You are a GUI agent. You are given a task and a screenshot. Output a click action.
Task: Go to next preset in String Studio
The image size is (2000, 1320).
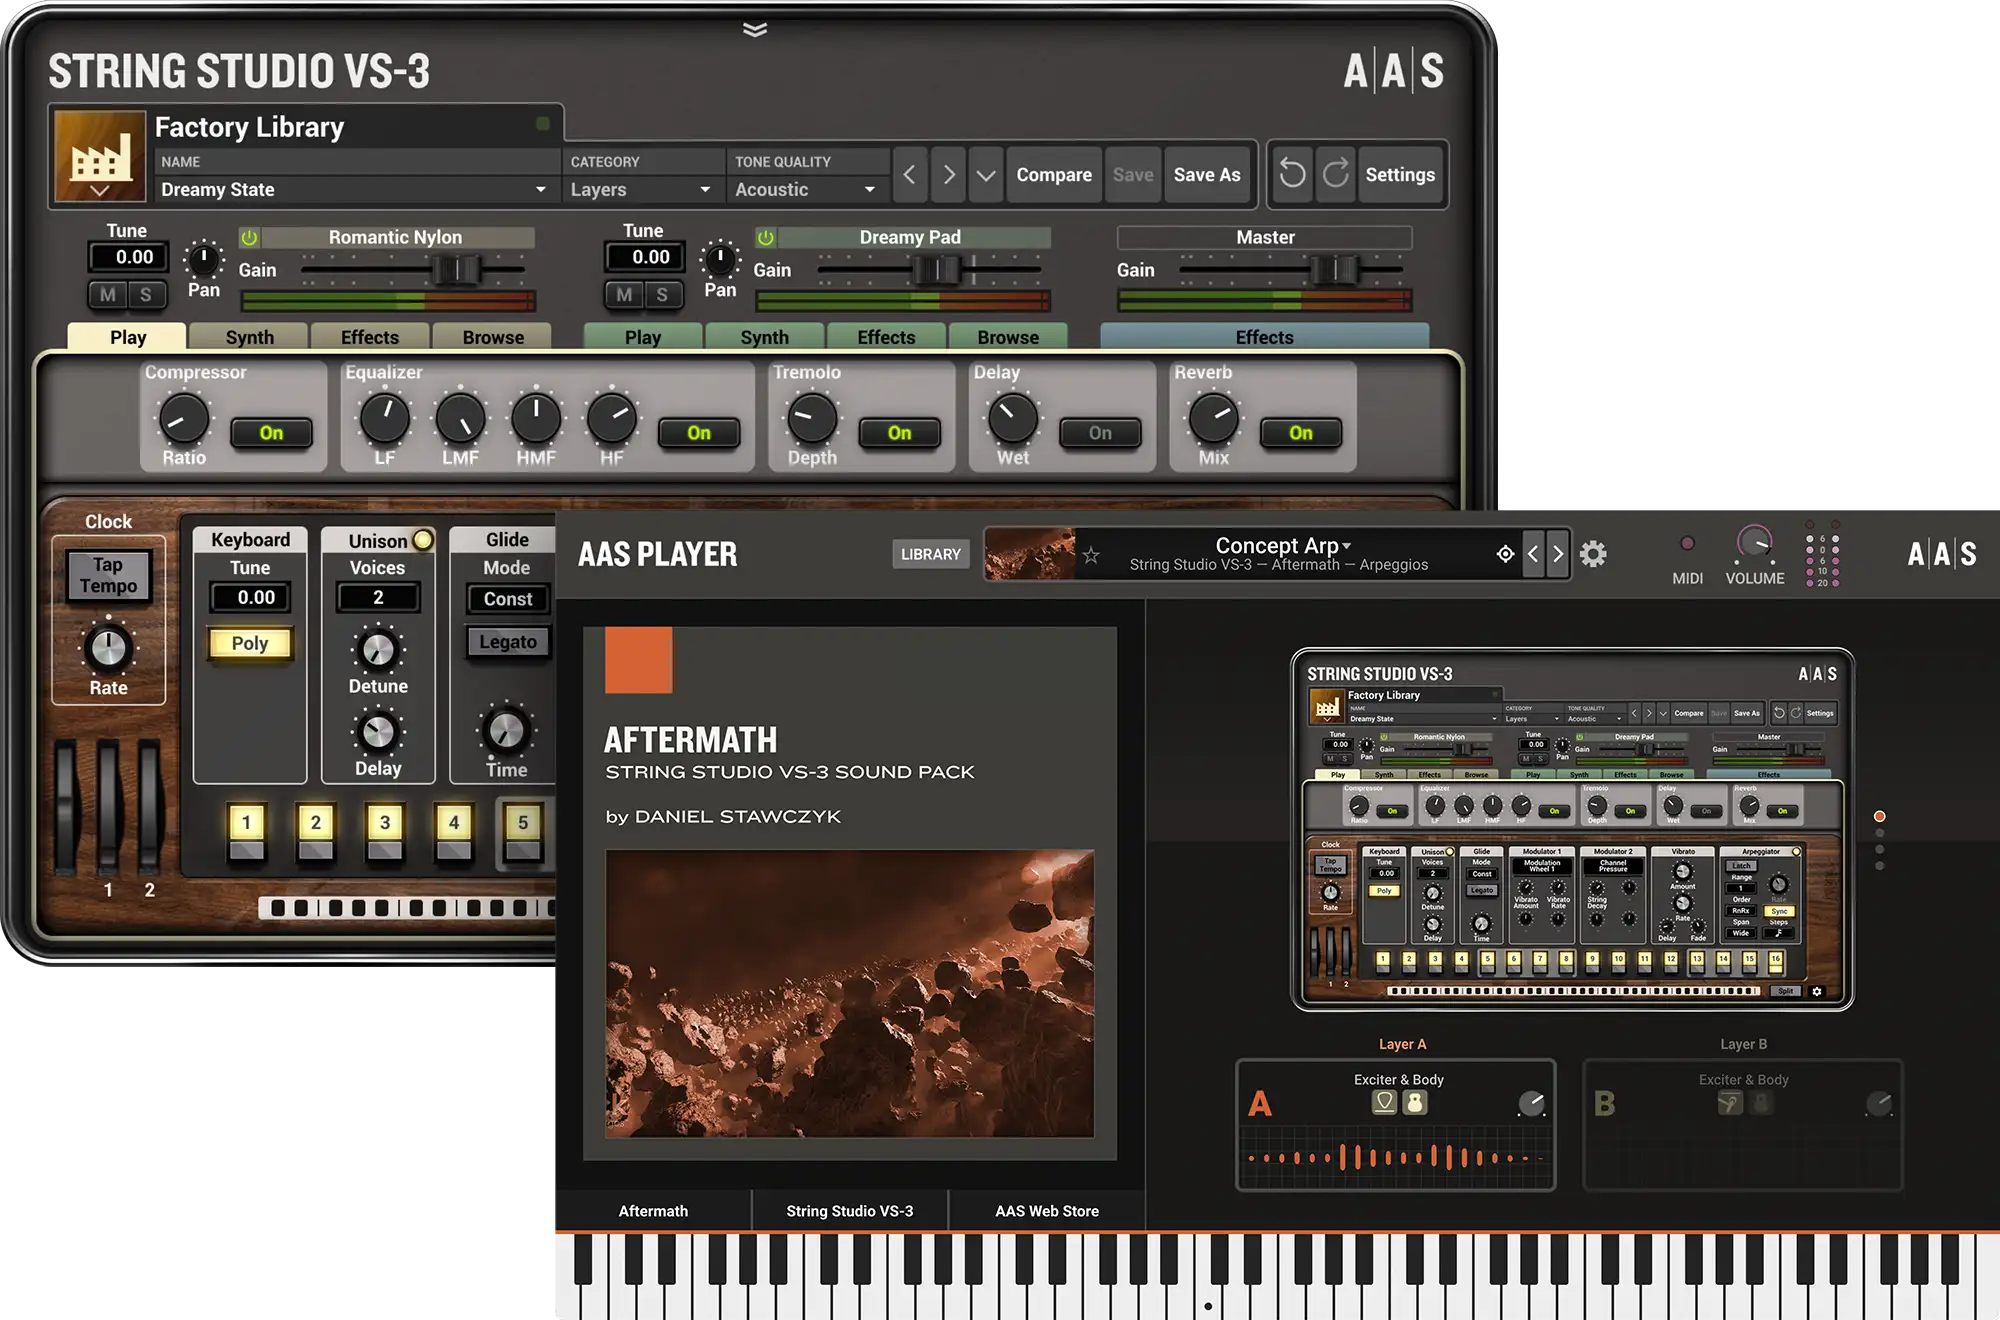949,175
